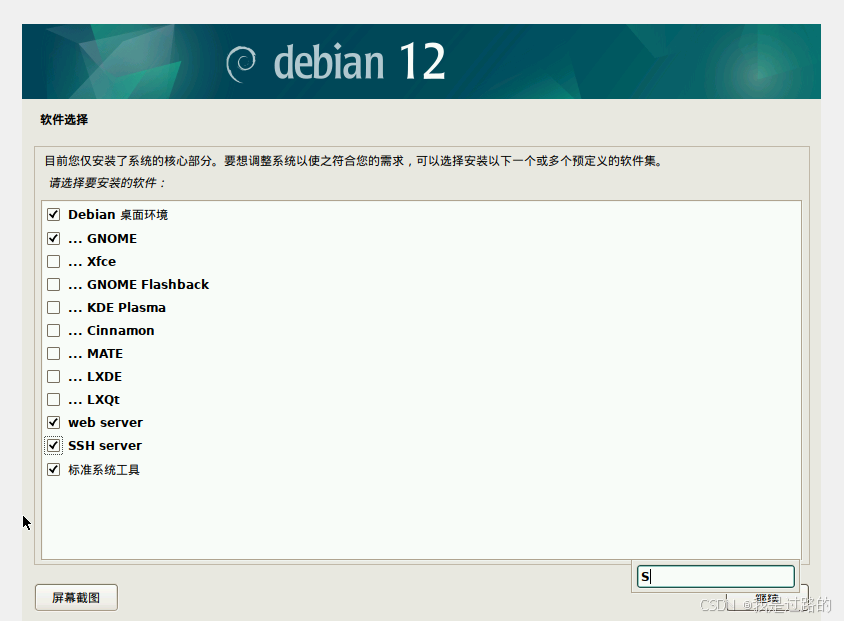Uncheck the 标准系统工具 checkbox

pos(53,469)
